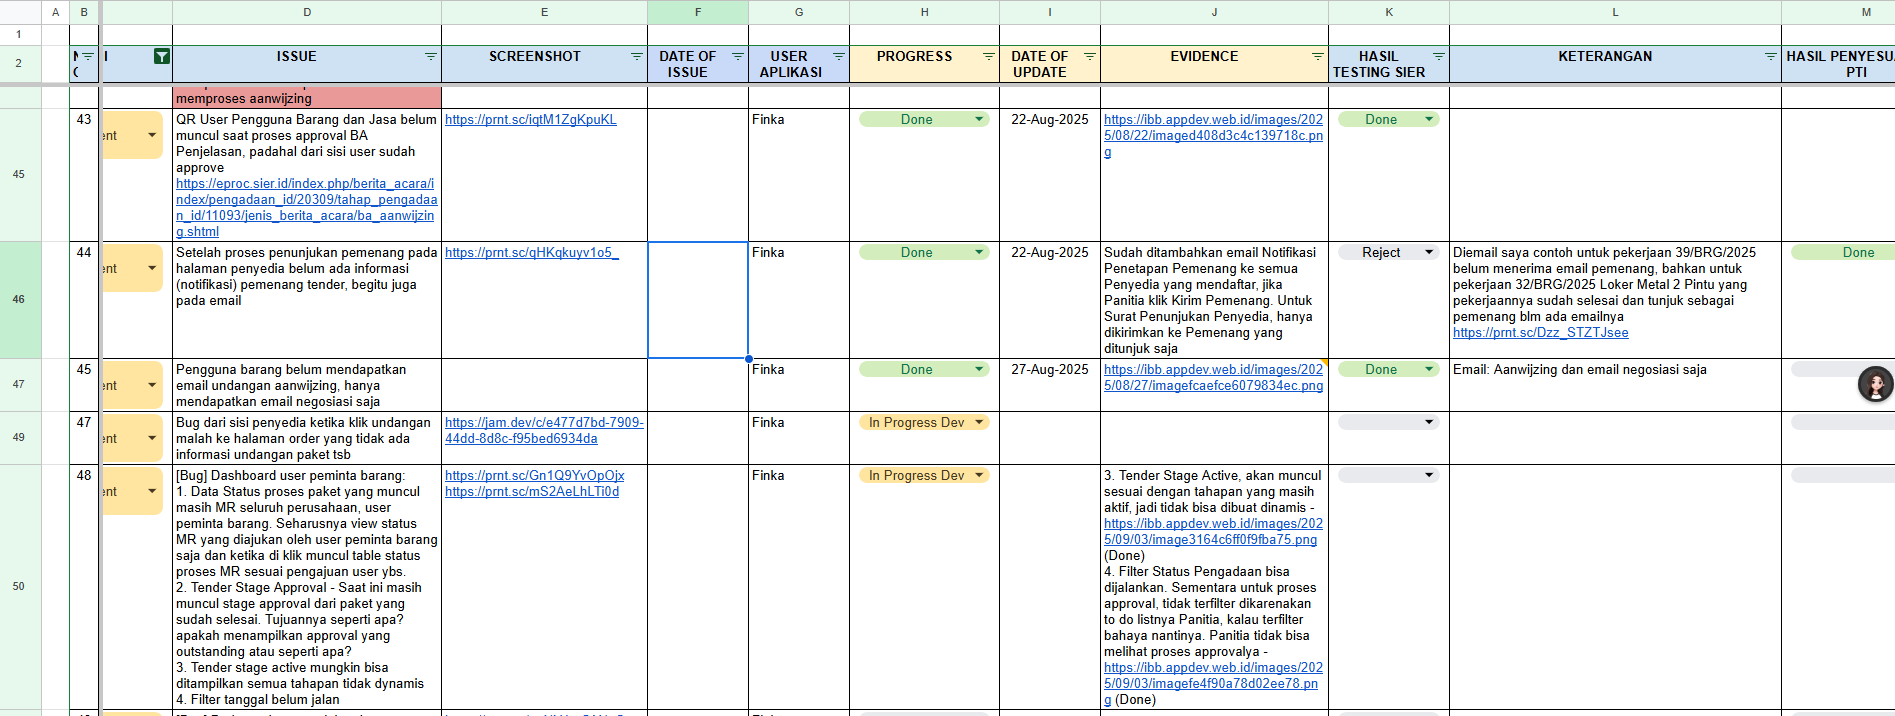Open the Reject dropdown in row 44
The image size is (1895, 716).
[x=1429, y=253]
